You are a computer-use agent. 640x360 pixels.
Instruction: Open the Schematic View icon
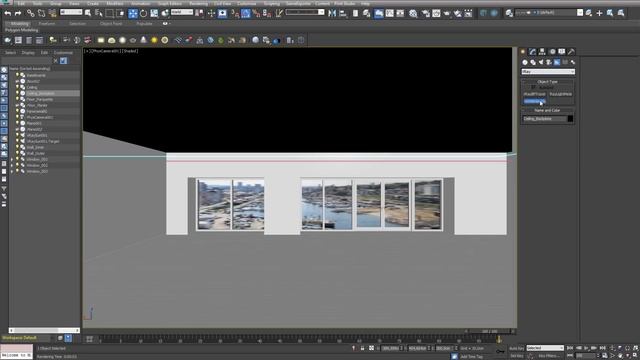coord(400,13)
